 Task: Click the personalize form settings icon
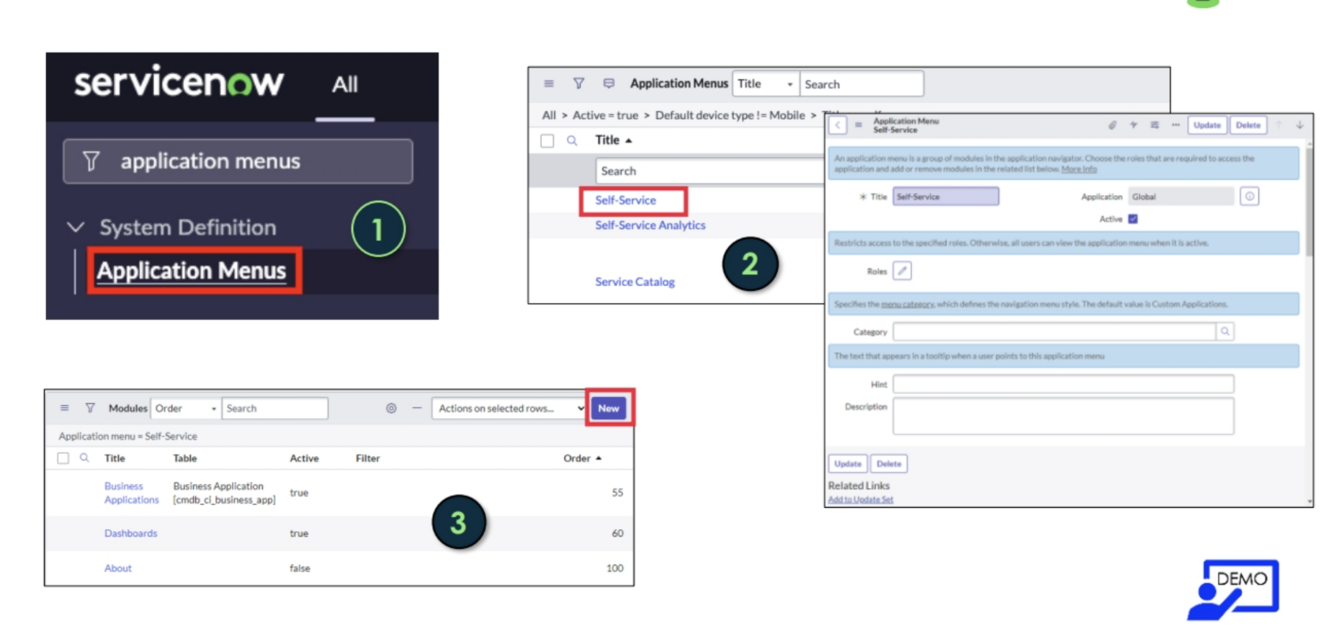point(1155,125)
